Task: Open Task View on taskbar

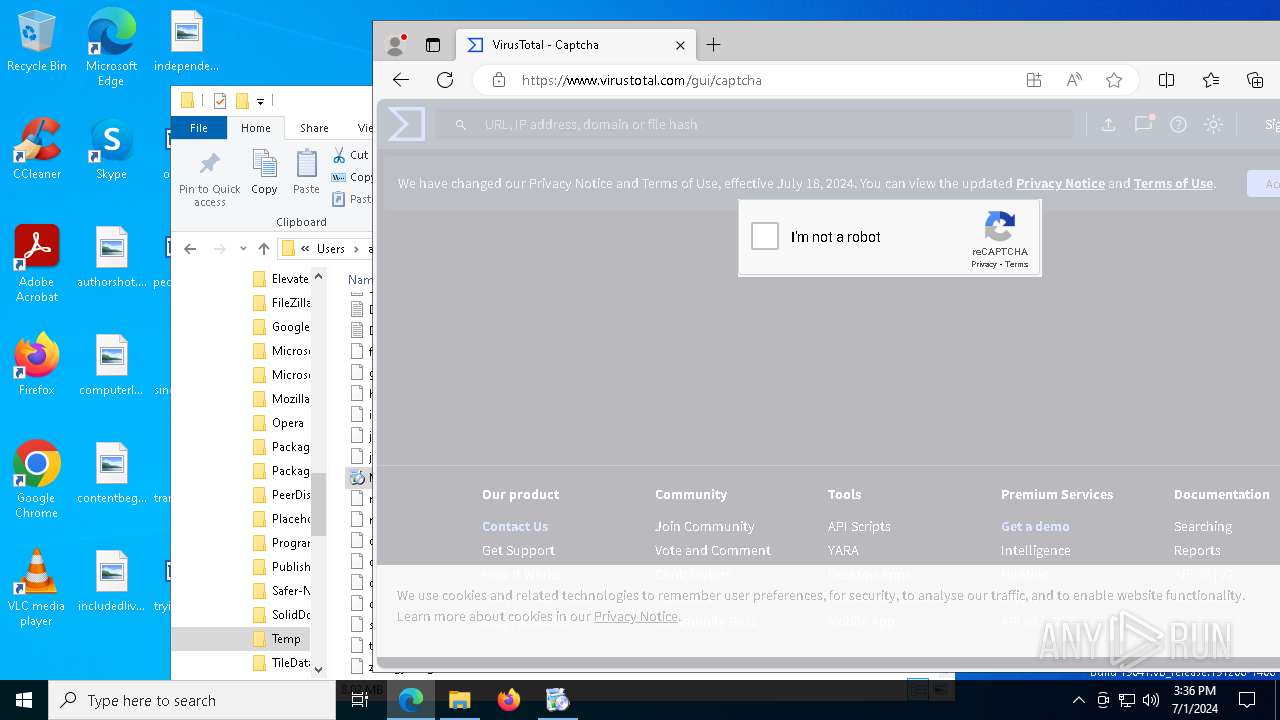Action: pos(360,700)
